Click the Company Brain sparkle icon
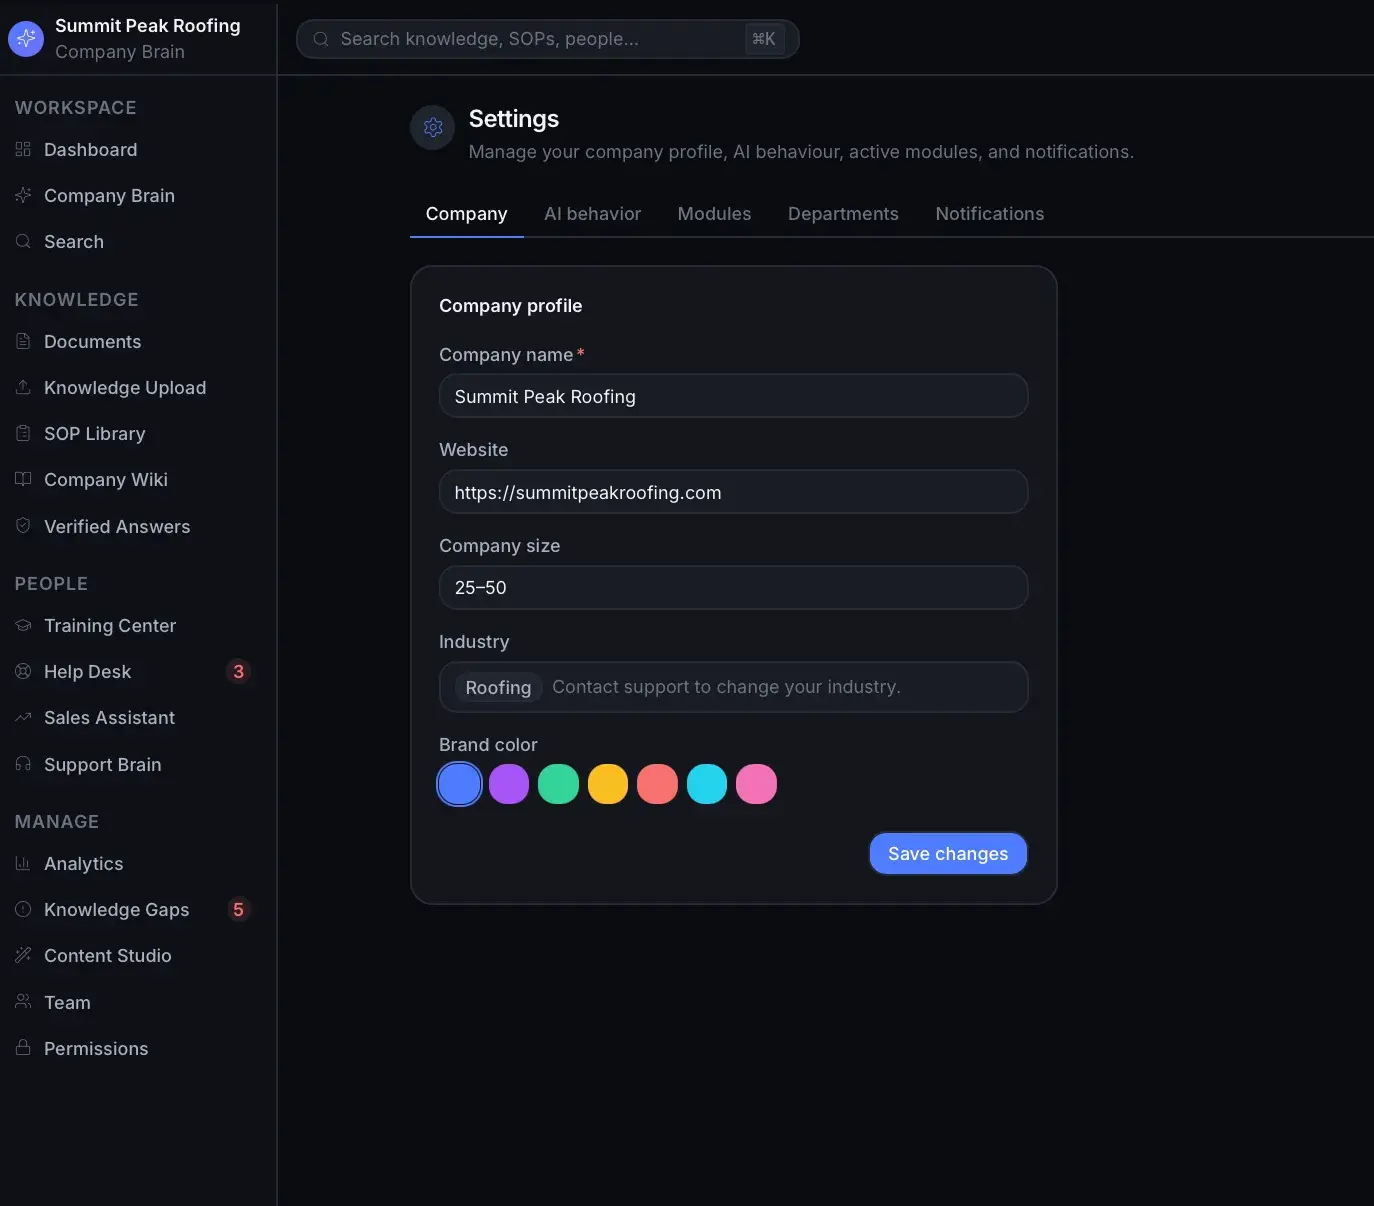Screen dimensions: 1374x1206 [x=23, y=195]
